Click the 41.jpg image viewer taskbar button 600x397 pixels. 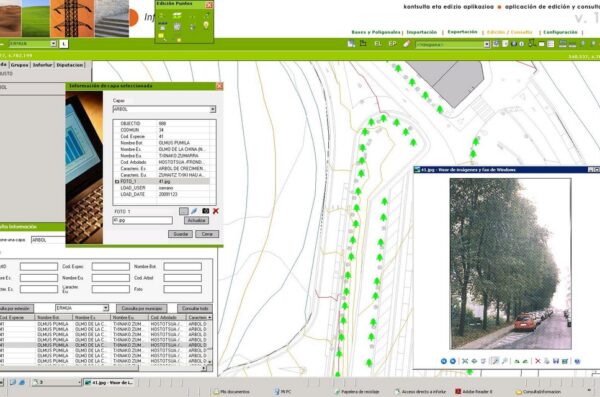click(109, 382)
